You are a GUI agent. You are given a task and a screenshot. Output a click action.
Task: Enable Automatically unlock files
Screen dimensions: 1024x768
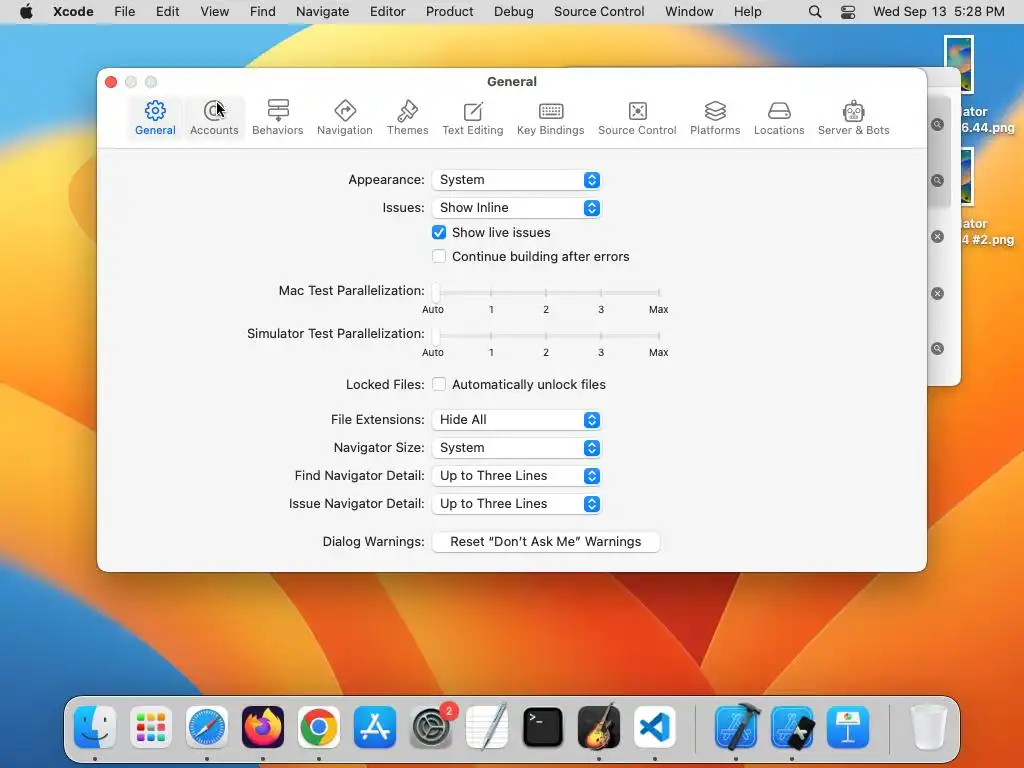[x=439, y=385]
